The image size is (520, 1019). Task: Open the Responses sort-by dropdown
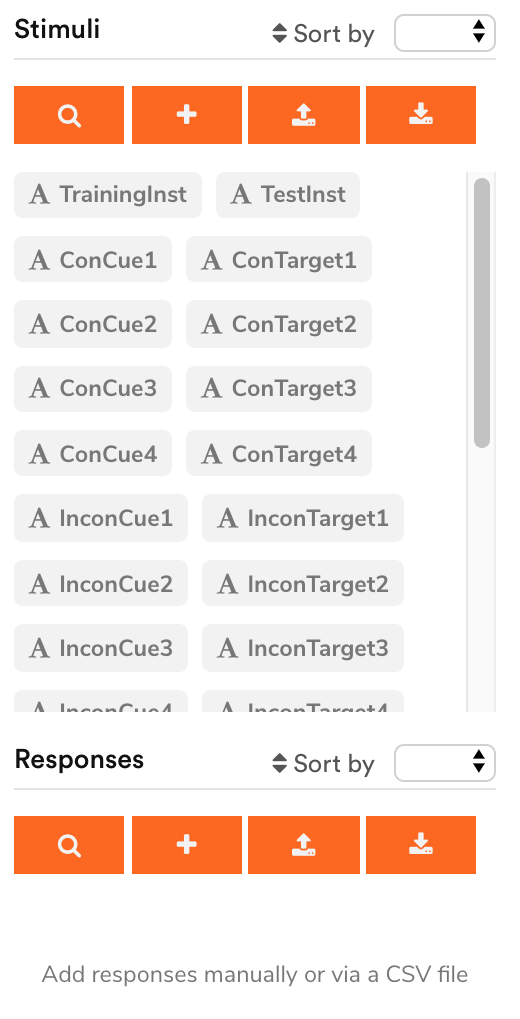point(445,763)
